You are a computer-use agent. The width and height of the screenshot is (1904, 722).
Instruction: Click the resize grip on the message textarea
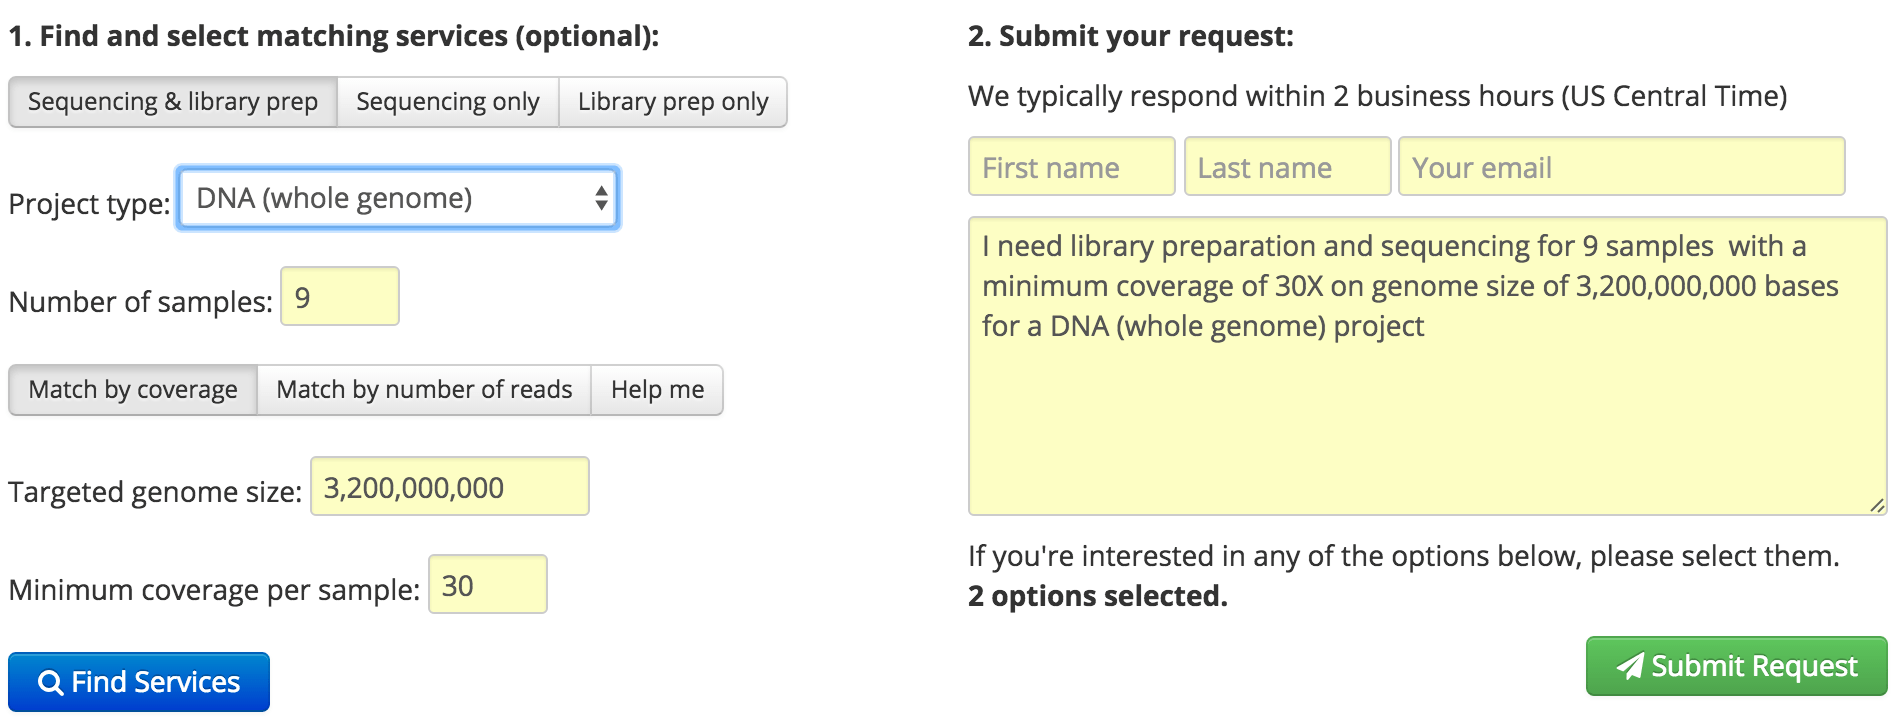(x=1878, y=506)
